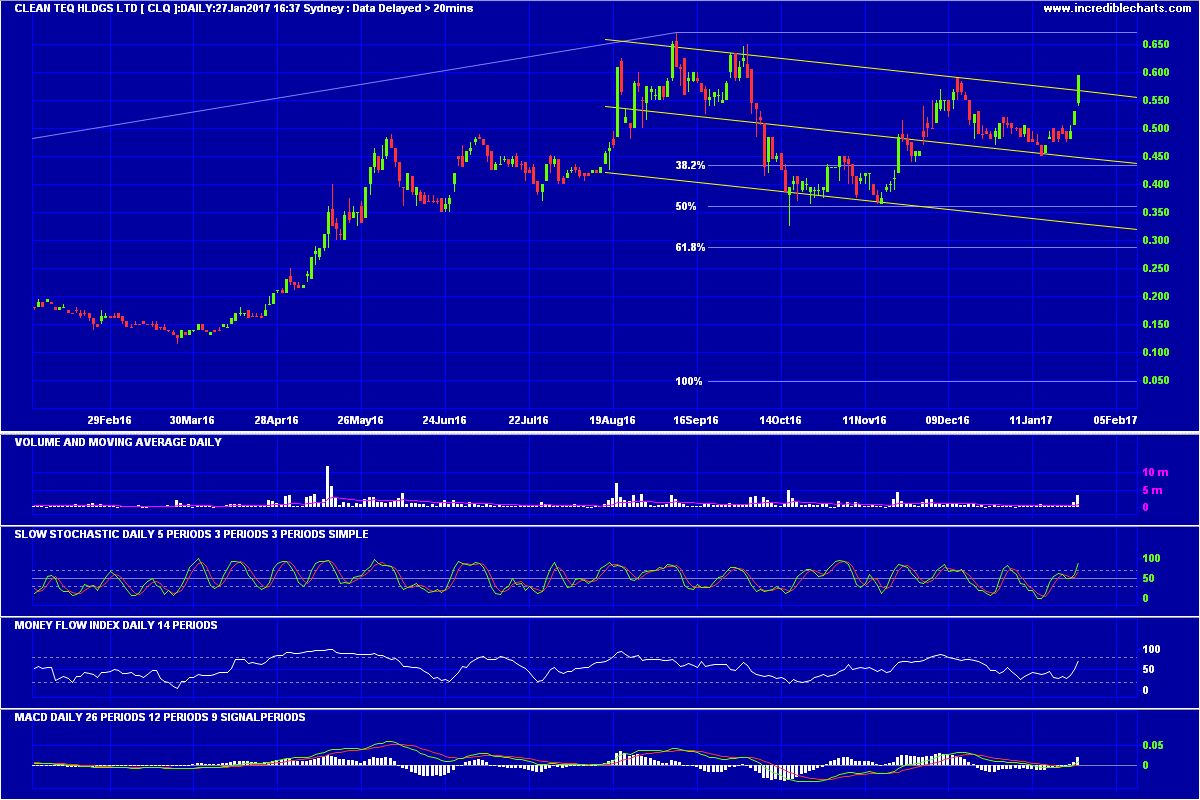Viewport: 1200px width, 800px height.
Task: Click the tallest white volume bar near May16
Action: [327, 486]
